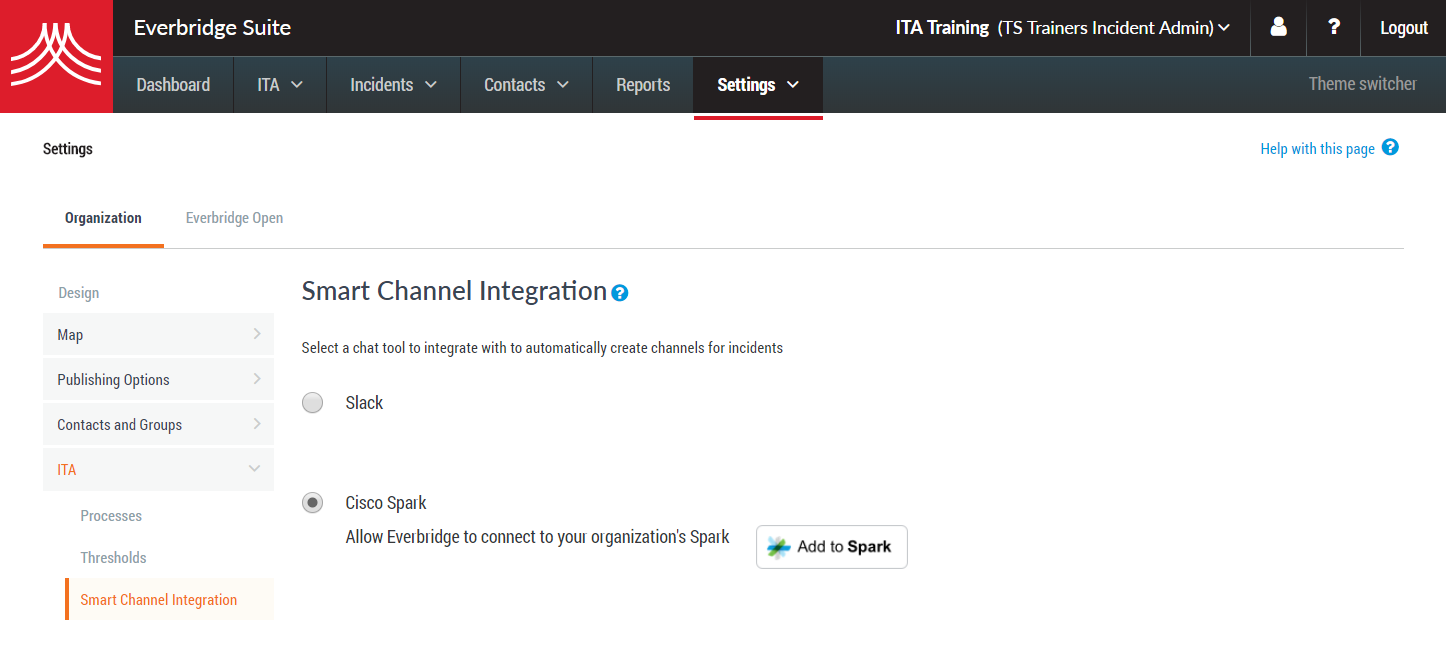Screen dimensions: 1446x662
Task: Click the Theme switcher link
Action: (1362, 84)
